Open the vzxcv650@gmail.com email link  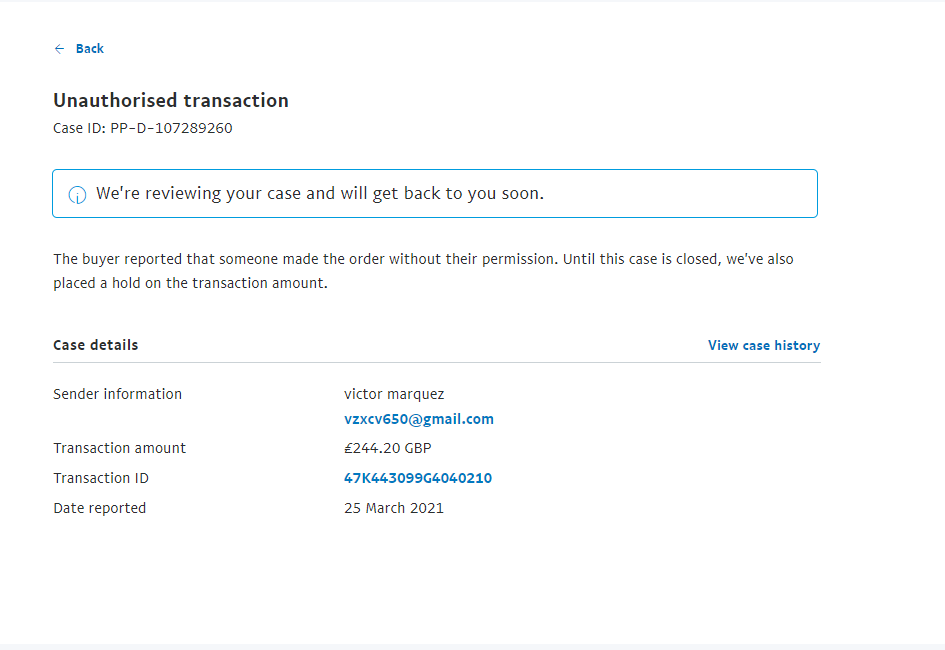click(418, 419)
